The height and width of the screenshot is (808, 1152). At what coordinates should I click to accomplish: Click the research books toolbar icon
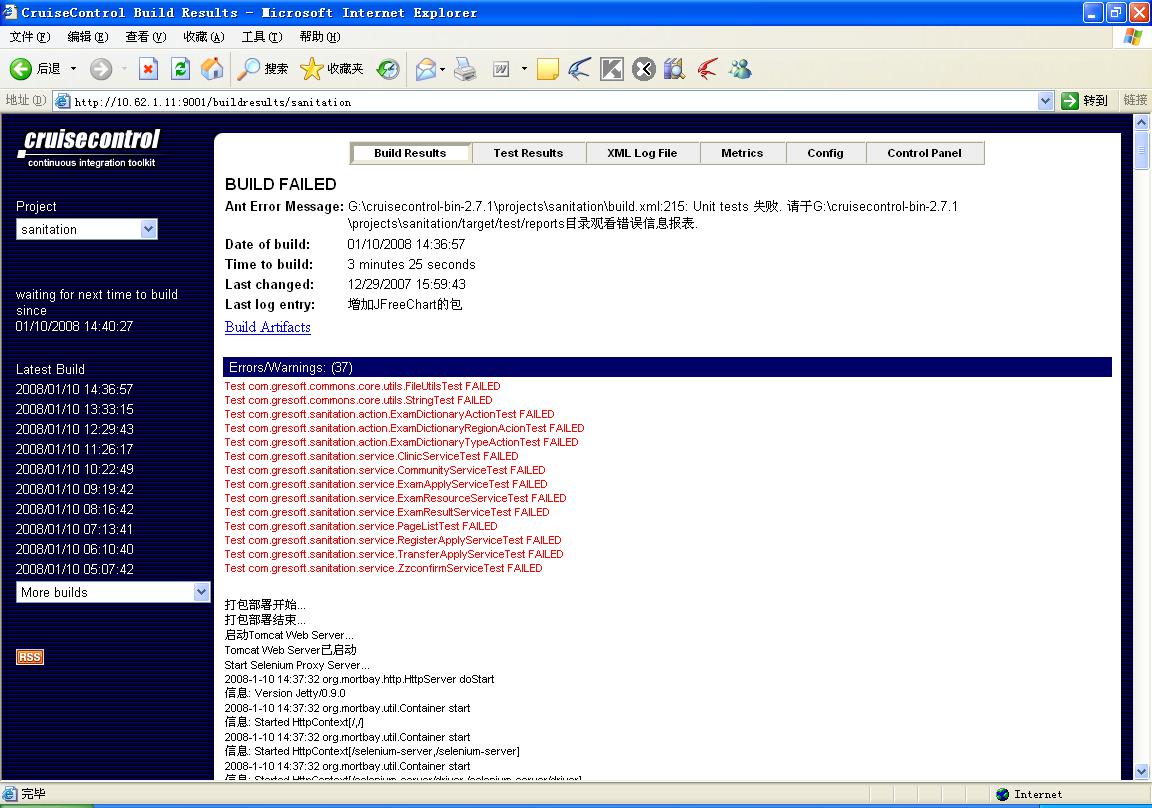tap(674, 69)
